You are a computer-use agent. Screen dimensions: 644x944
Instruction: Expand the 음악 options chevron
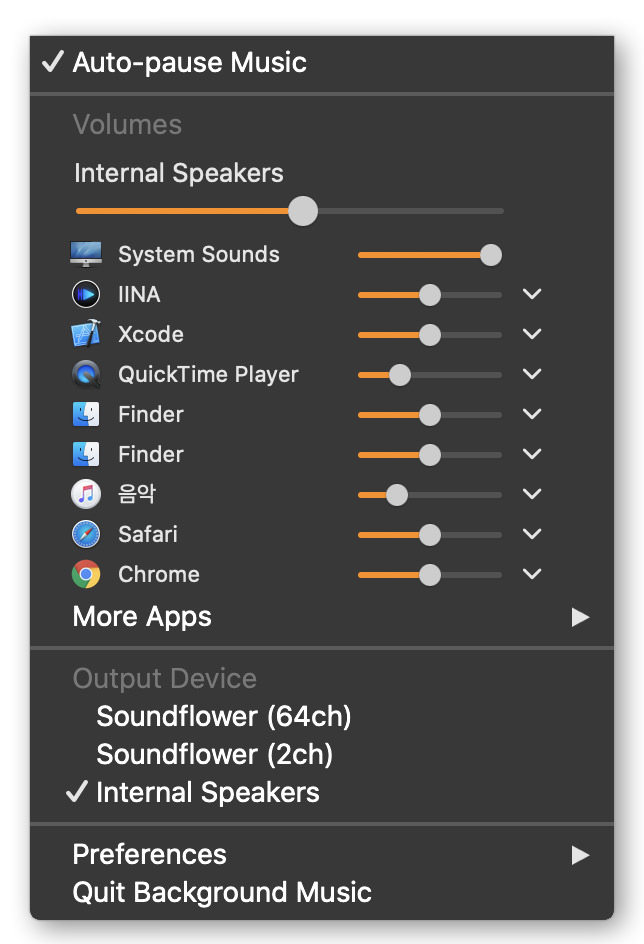(x=532, y=494)
